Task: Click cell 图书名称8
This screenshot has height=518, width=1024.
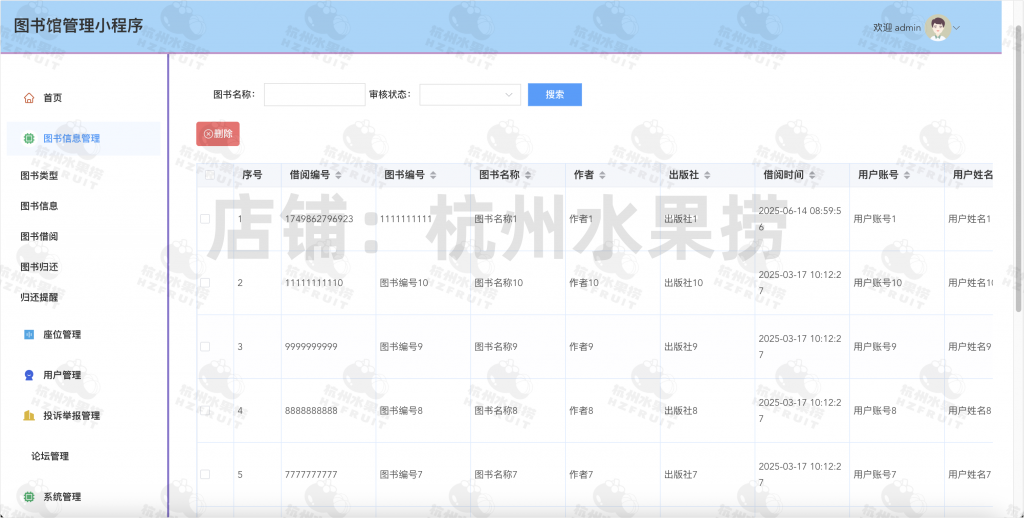Action: (496, 411)
